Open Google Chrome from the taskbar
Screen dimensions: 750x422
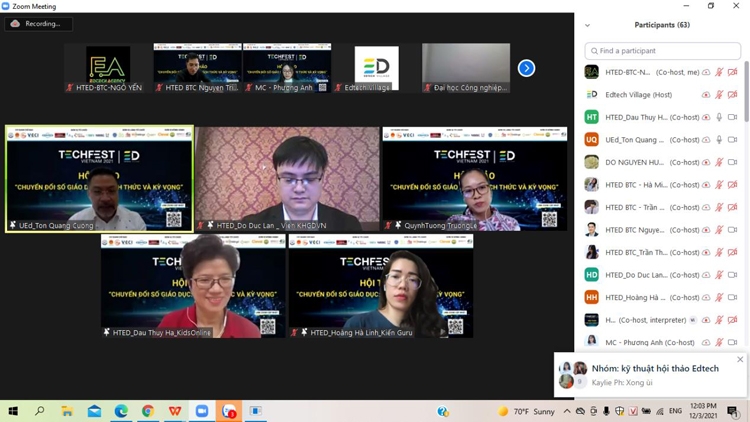[148, 411]
